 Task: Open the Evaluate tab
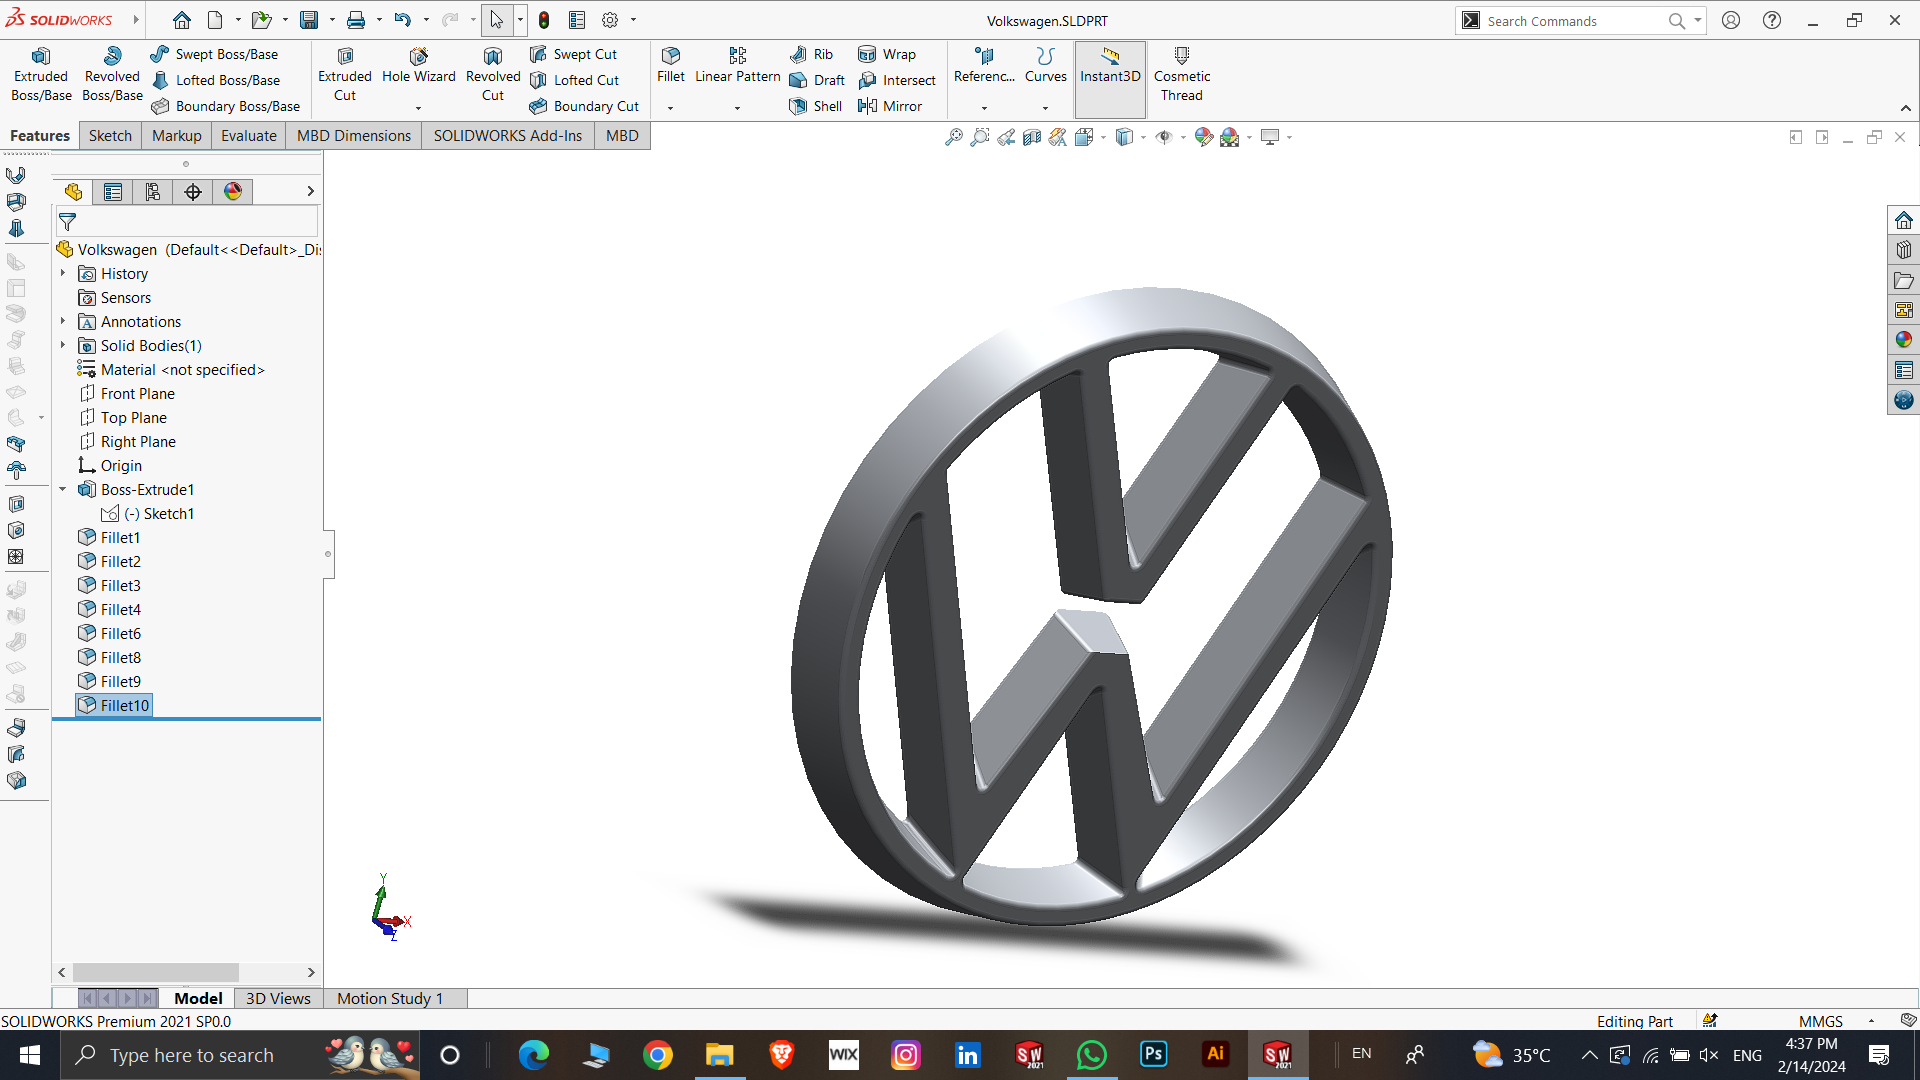point(248,136)
